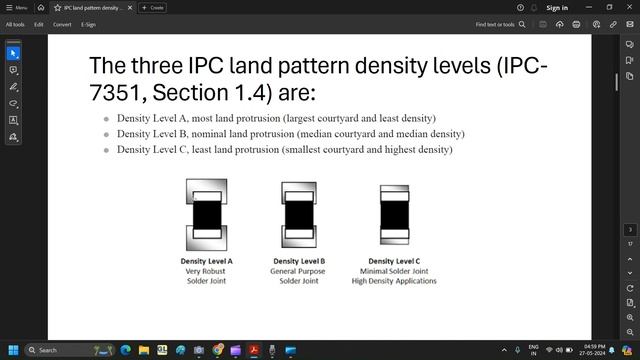The image size is (640, 360).
Task: Open the notifications bell in Acrobat
Action: 534,8
